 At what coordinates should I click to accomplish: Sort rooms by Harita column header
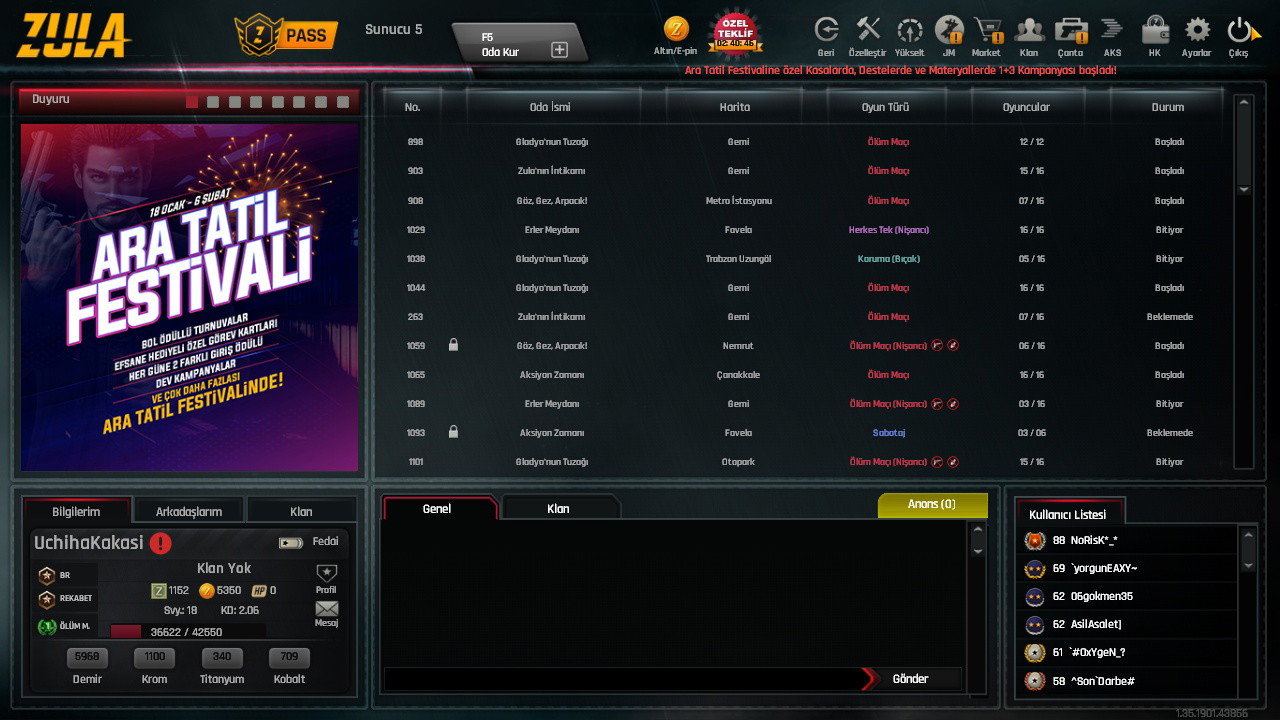pos(735,107)
